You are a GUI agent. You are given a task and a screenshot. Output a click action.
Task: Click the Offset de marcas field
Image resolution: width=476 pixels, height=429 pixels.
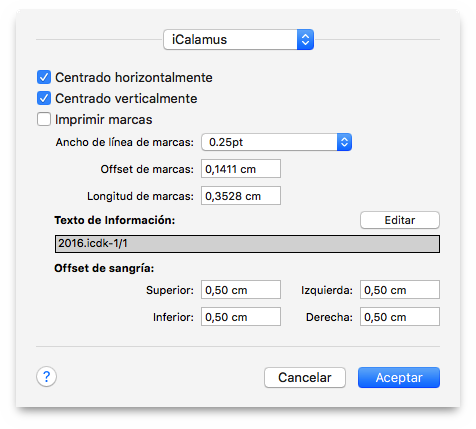coord(241,169)
